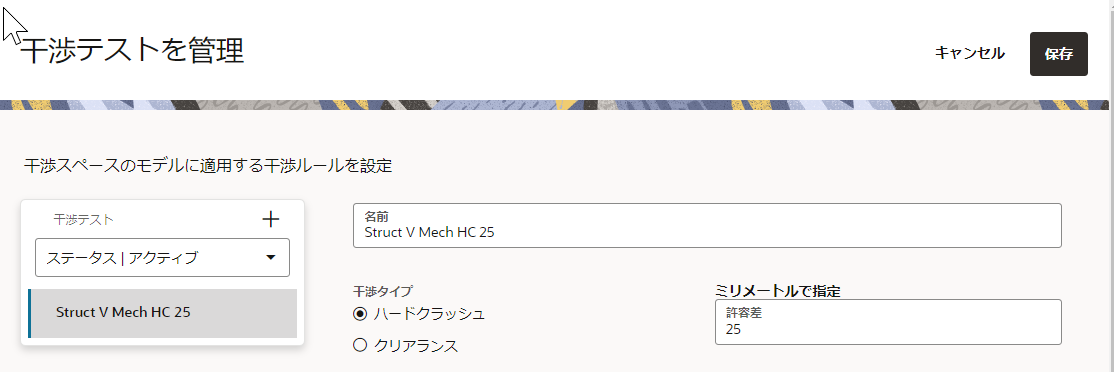Click the status dropdown caret arrow
The height and width of the screenshot is (372, 1114).
[x=271, y=257]
